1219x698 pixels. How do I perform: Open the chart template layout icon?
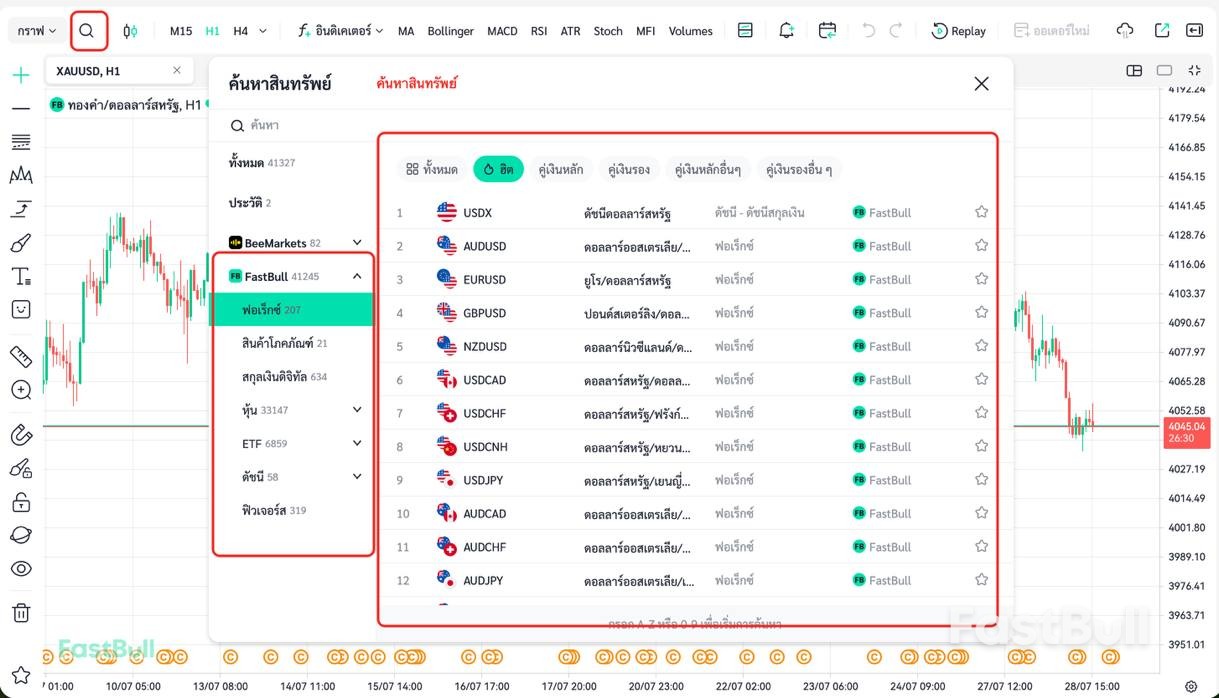(745, 31)
